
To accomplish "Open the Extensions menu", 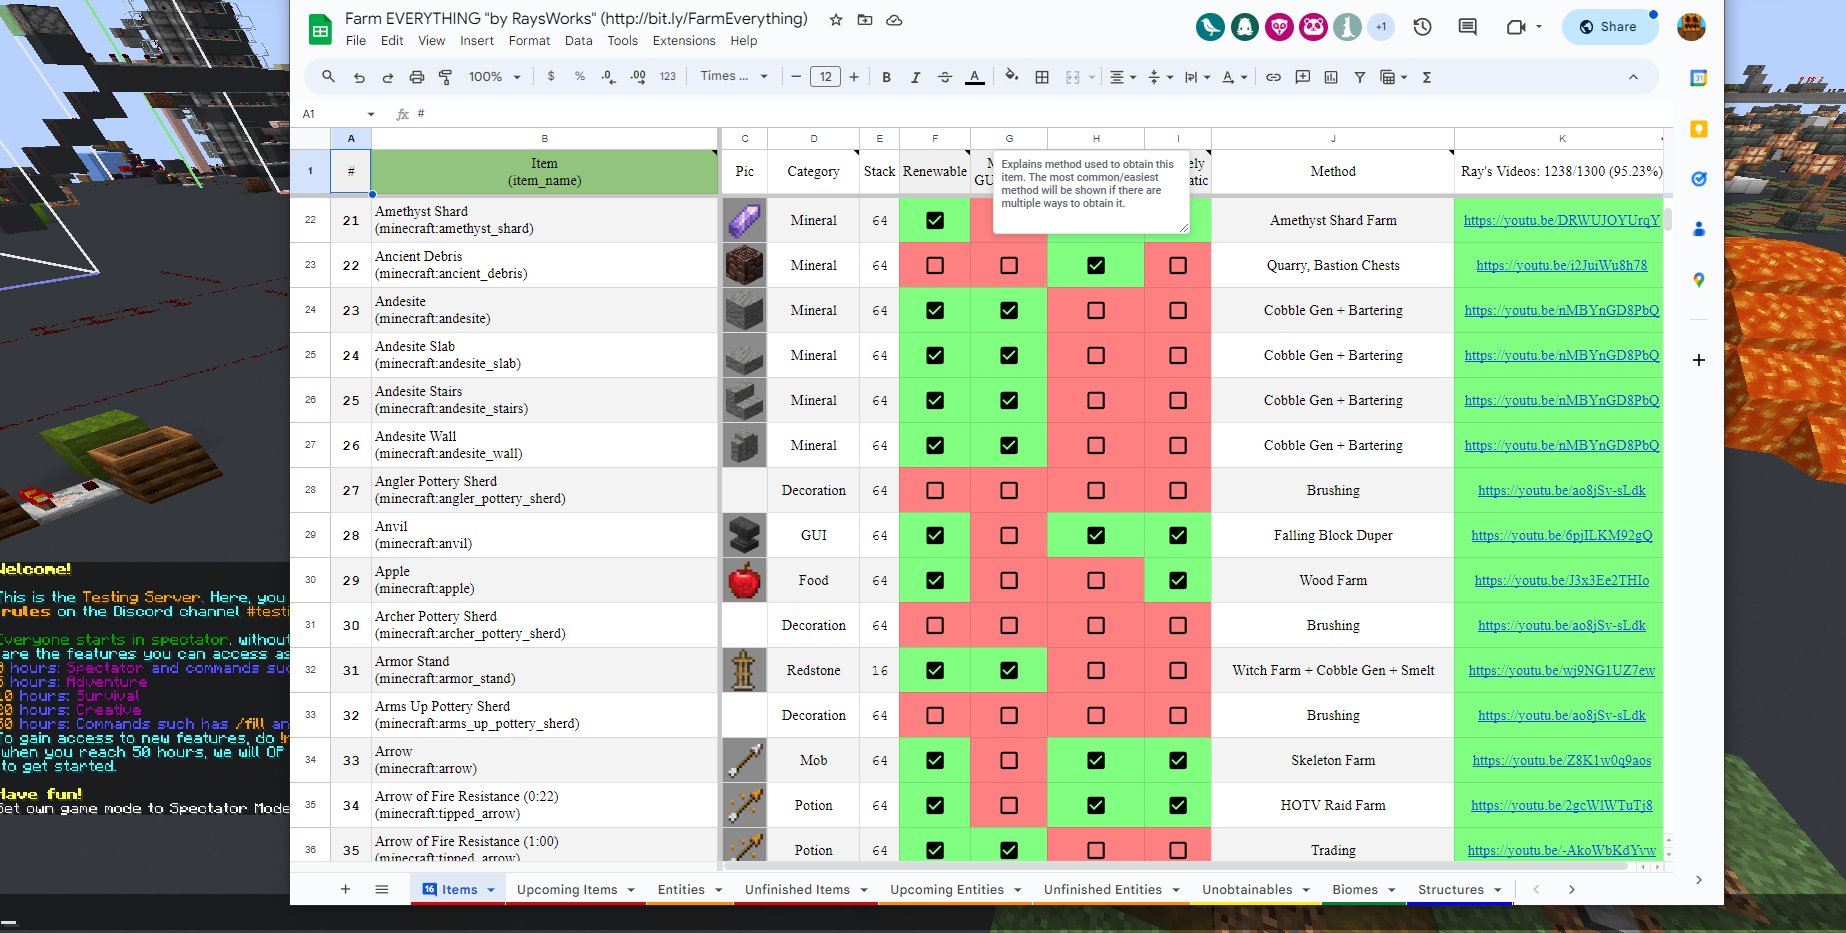I will pos(684,41).
